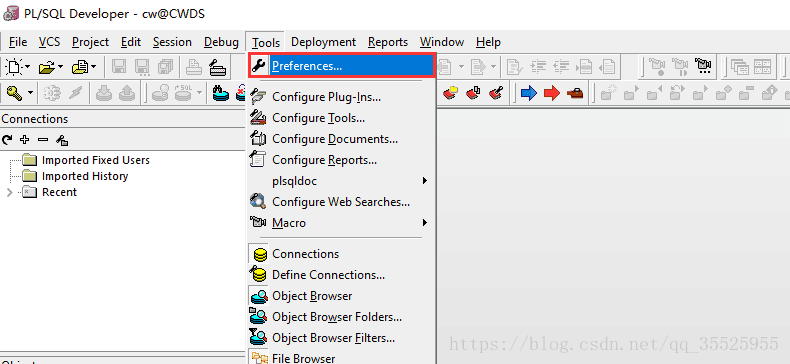This screenshot has height=364, width=790.
Task: Click the minus icon to remove connection
Action: click(x=43, y=140)
